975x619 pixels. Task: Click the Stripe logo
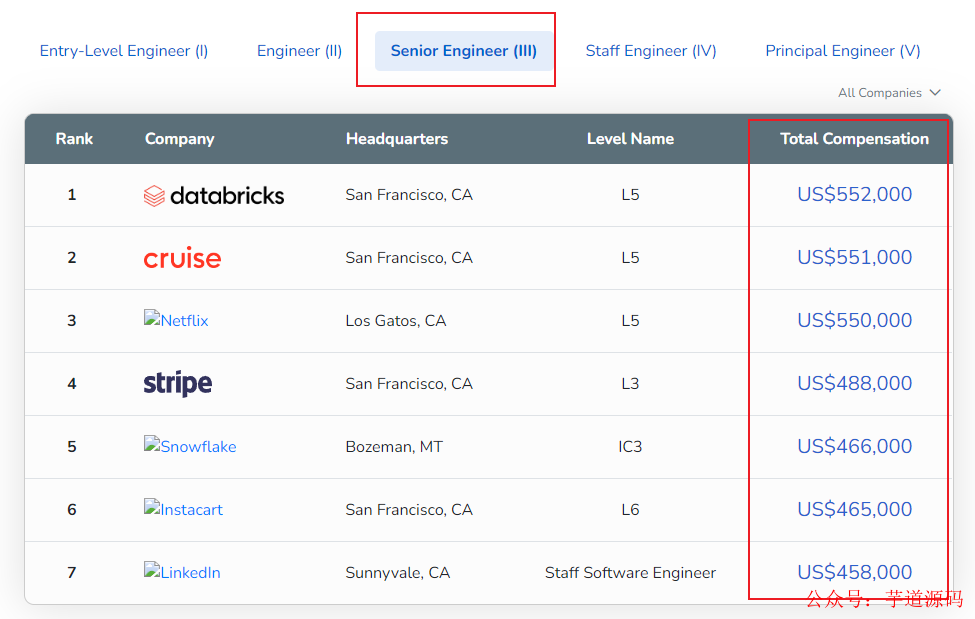pyautogui.click(x=178, y=383)
